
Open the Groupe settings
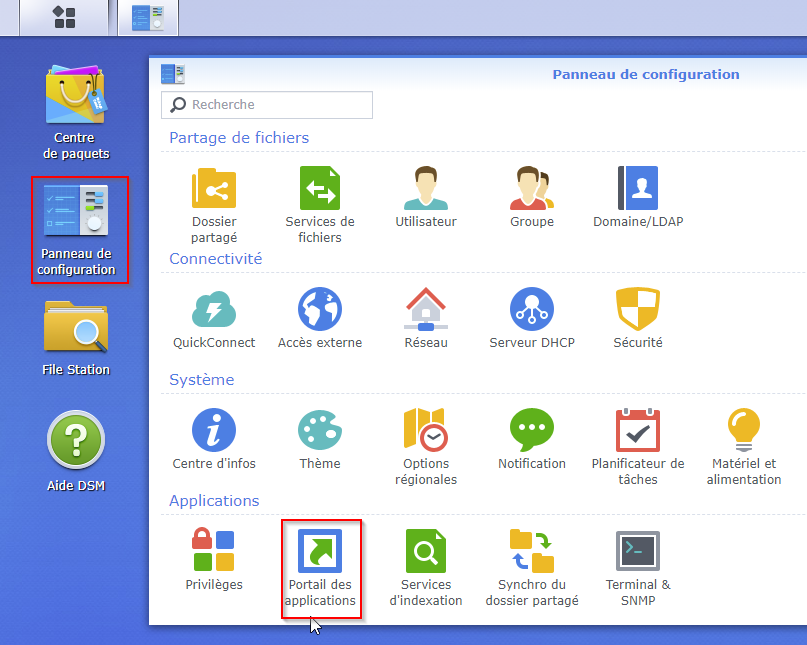coord(532,197)
